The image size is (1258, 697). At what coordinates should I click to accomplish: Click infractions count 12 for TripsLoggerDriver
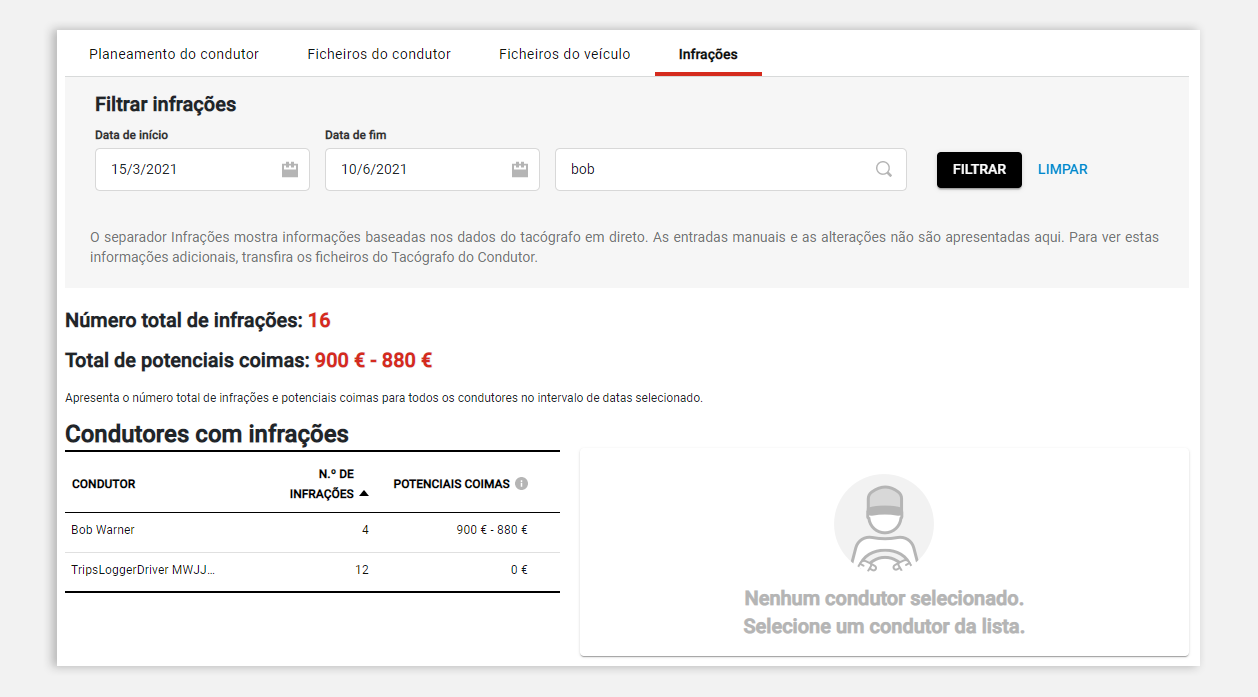click(362, 570)
